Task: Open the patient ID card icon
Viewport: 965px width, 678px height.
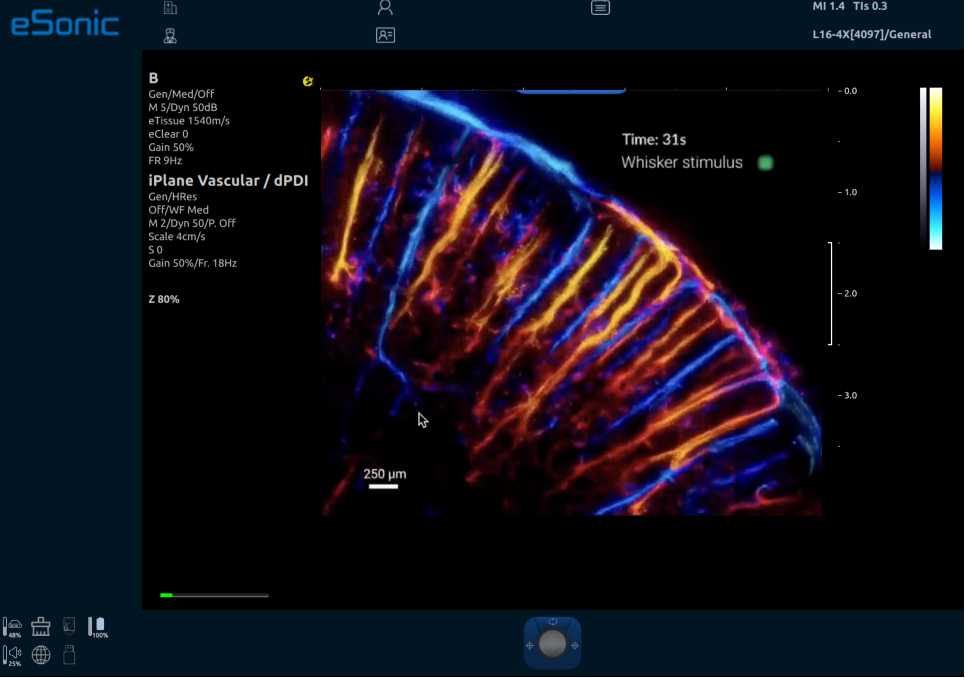Action: (x=385, y=35)
